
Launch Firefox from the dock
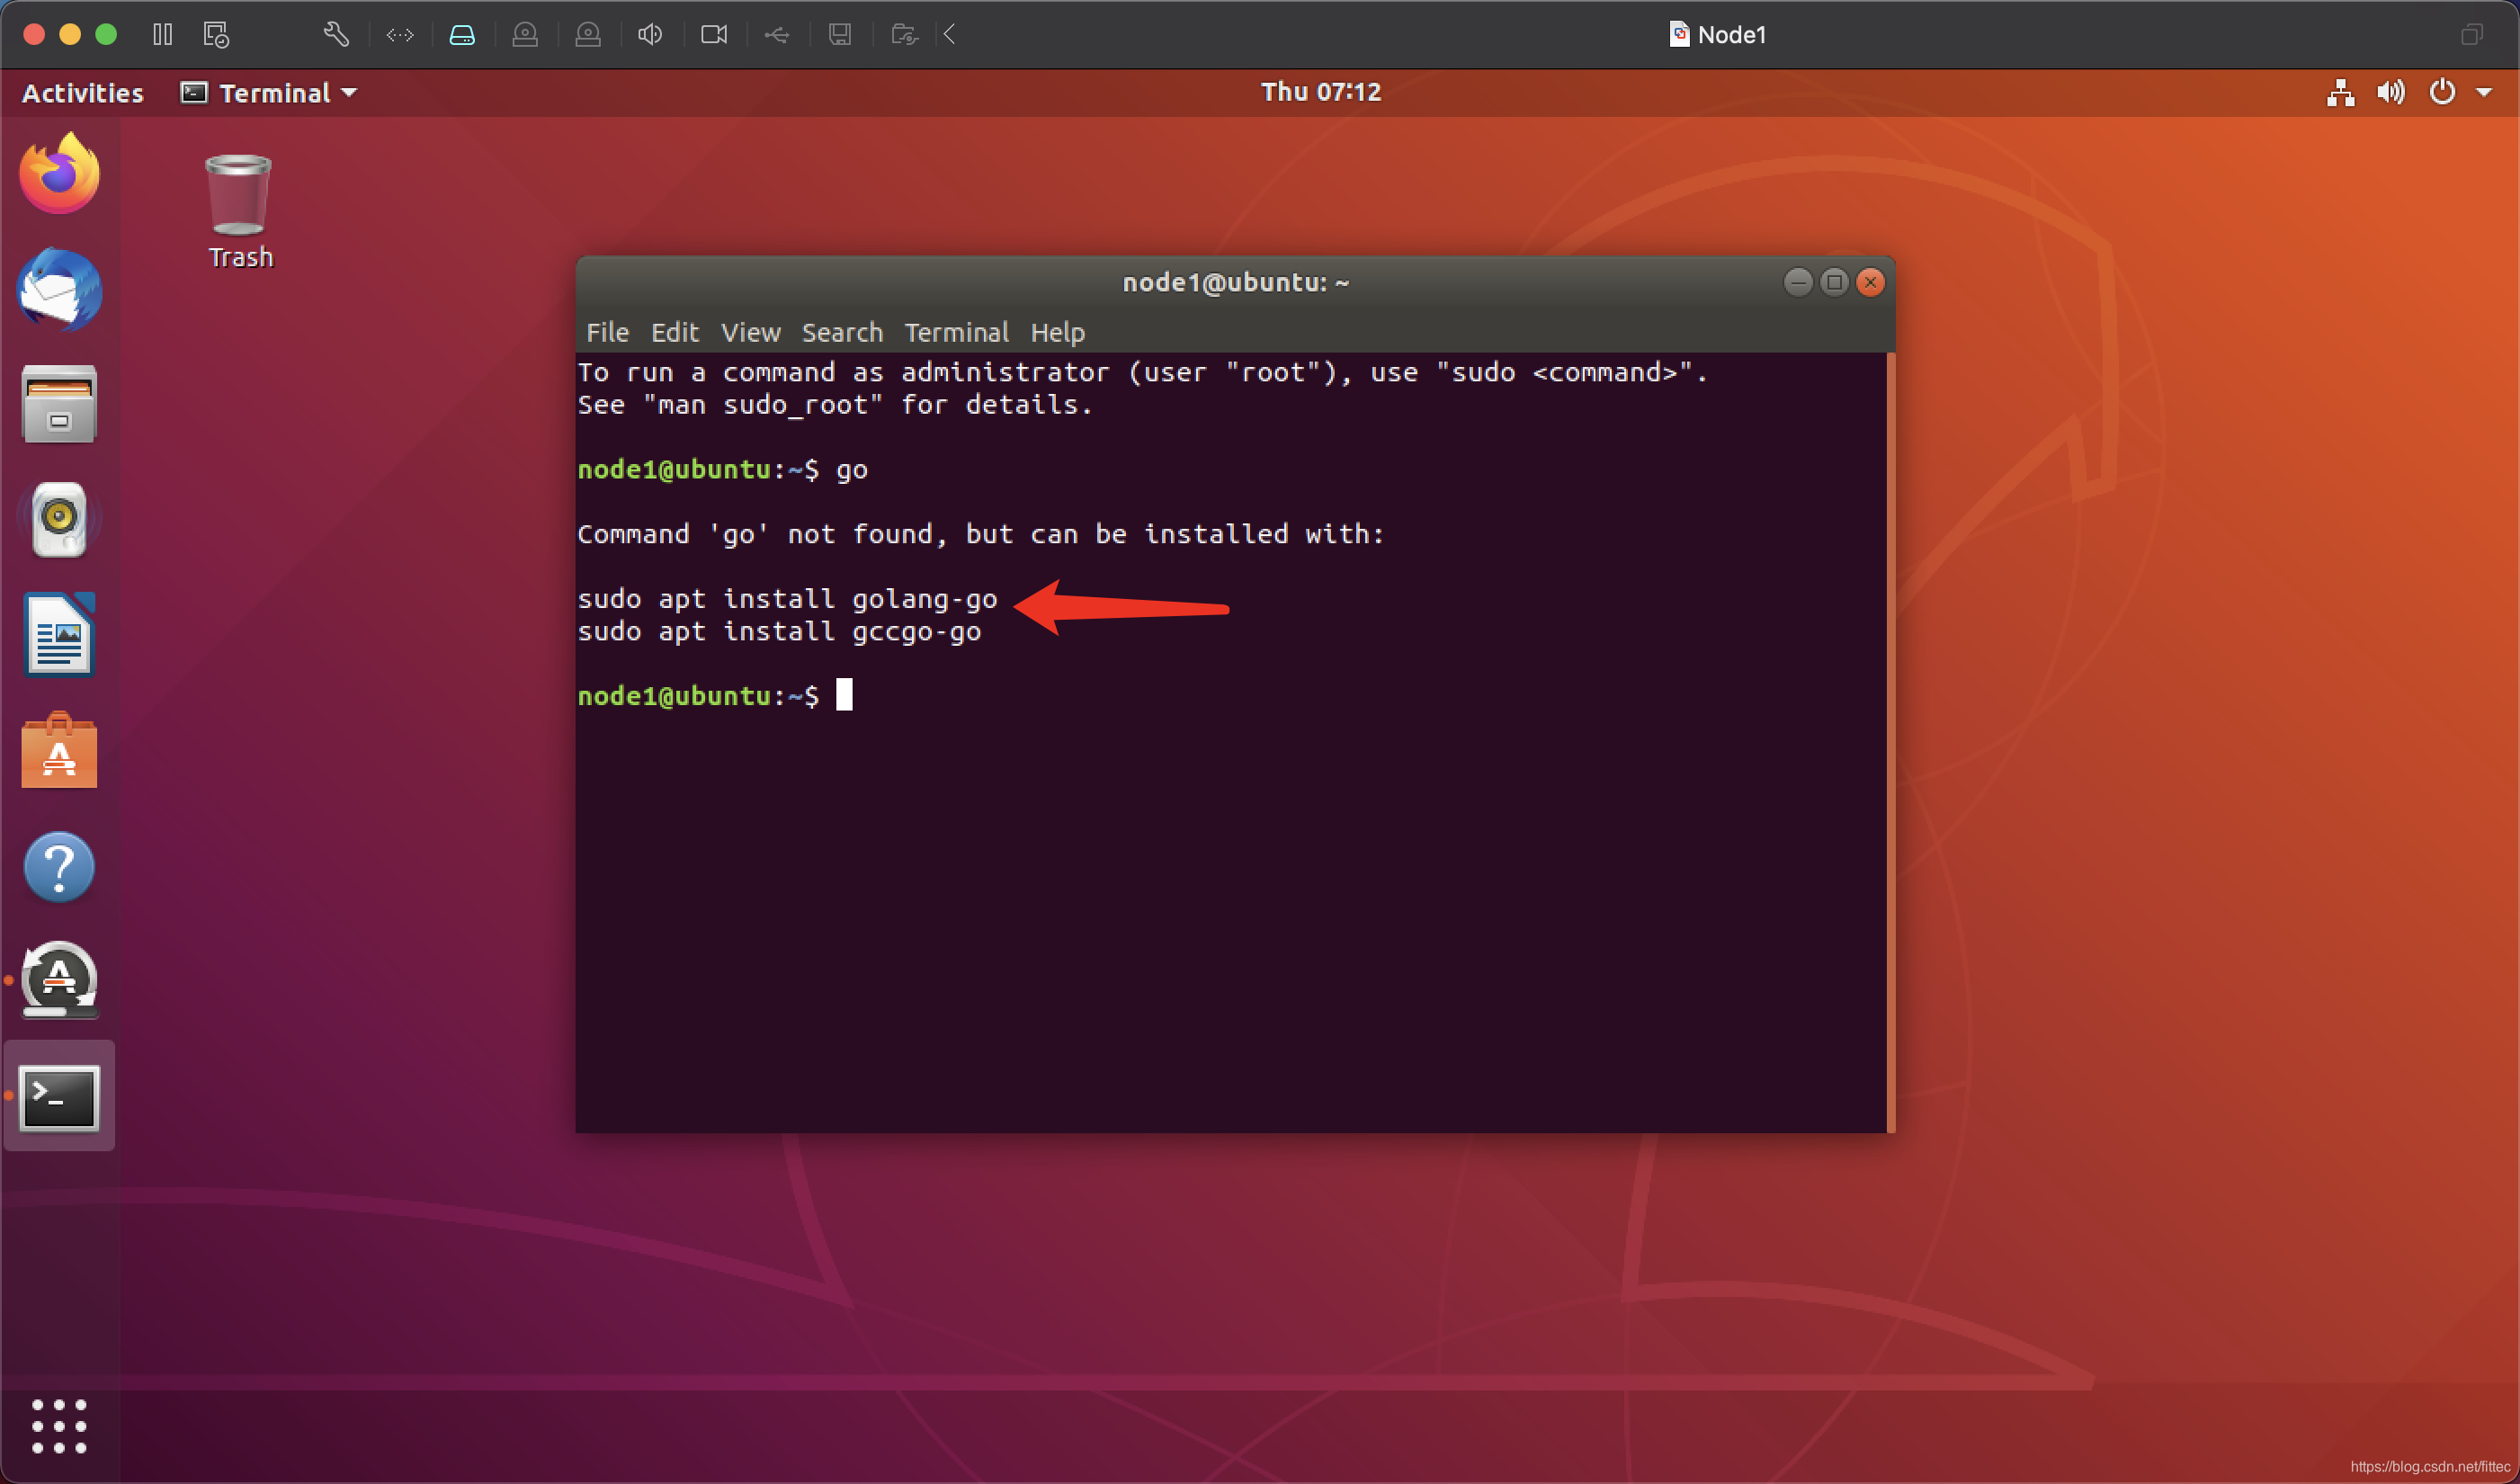(59, 173)
